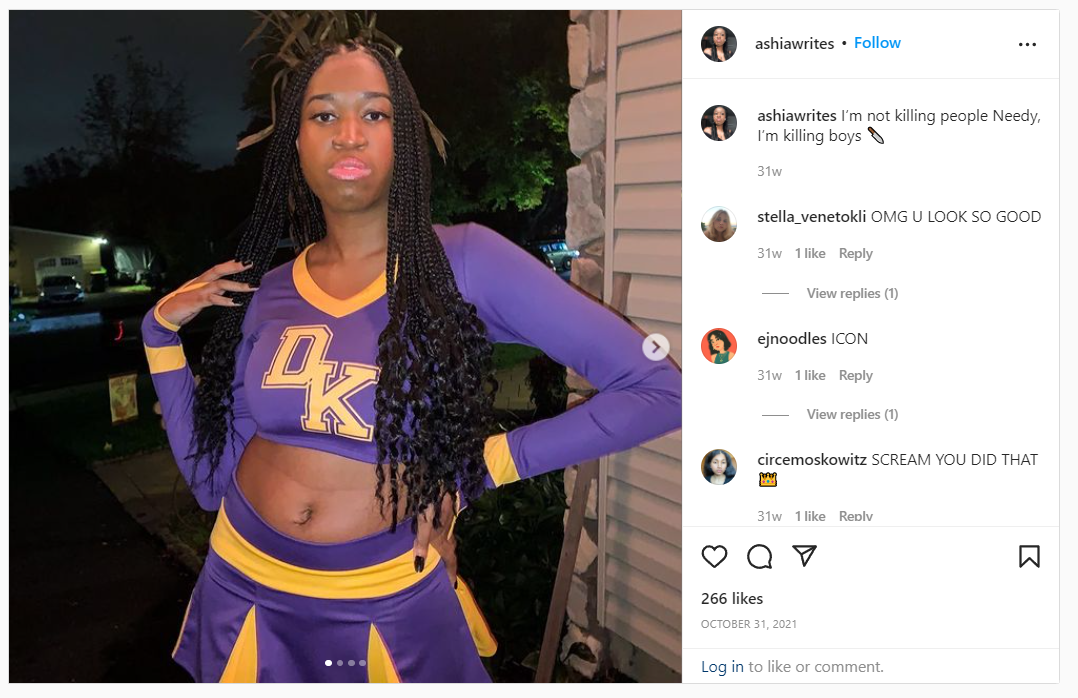Open ashiawrites profile picture in the header
1078x698 pixels.
pyautogui.click(x=718, y=44)
